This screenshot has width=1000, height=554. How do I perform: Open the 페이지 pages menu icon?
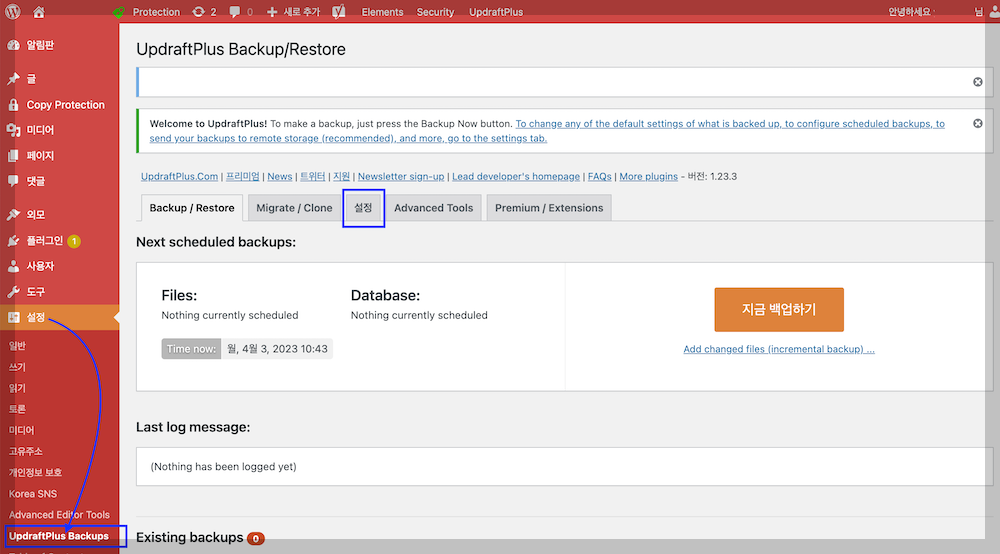point(13,156)
